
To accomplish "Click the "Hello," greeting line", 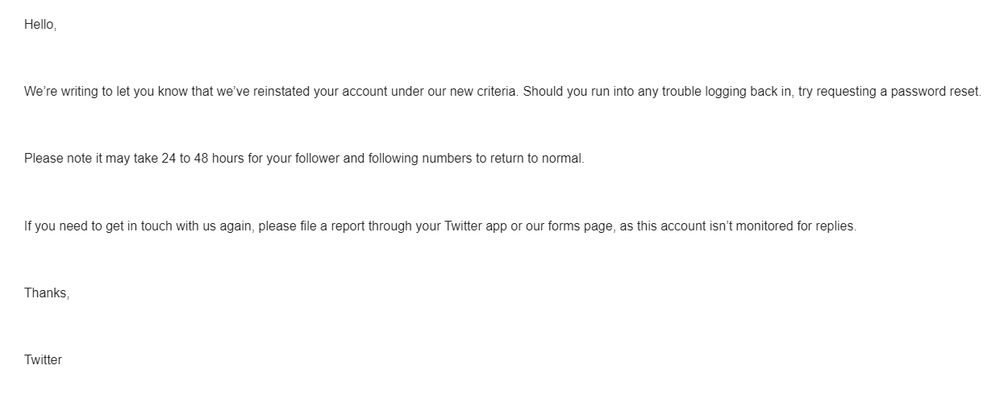I will [x=40, y=25].
